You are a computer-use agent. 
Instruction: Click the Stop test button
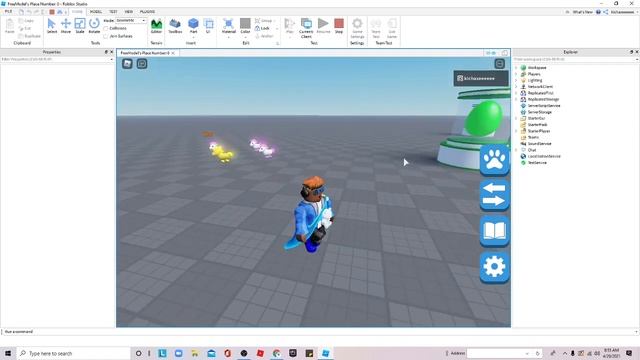[339, 26]
